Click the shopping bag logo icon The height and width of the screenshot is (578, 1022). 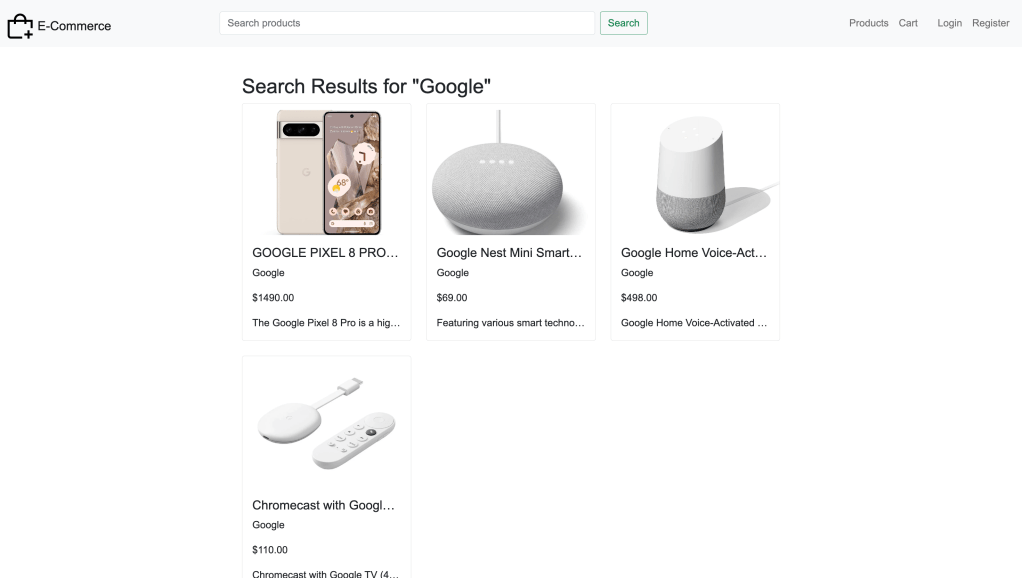click(x=20, y=26)
